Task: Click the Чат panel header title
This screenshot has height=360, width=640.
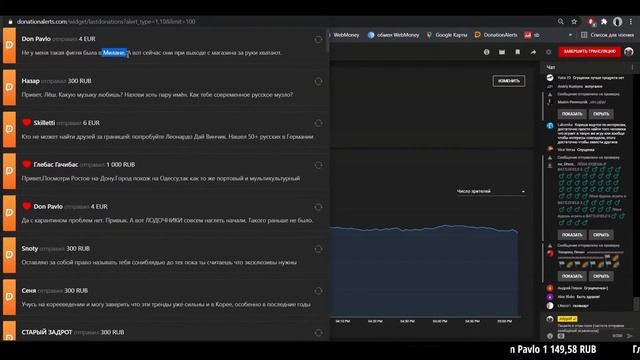Action: (551, 67)
